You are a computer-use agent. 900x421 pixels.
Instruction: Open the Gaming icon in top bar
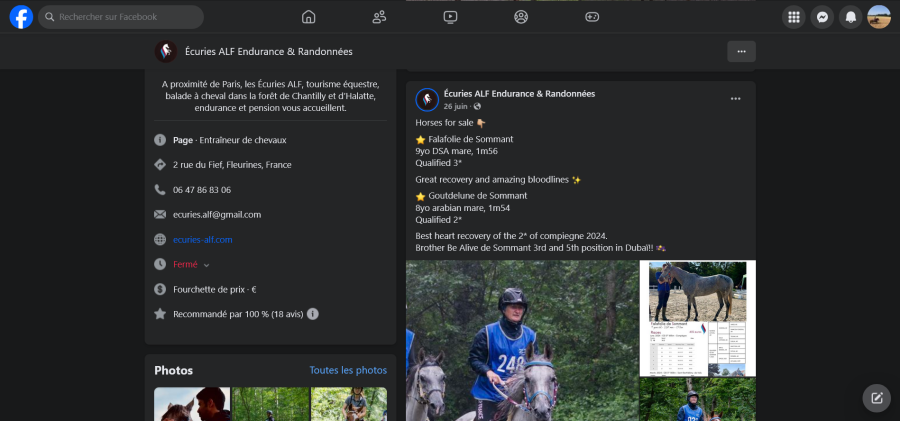(592, 17)
